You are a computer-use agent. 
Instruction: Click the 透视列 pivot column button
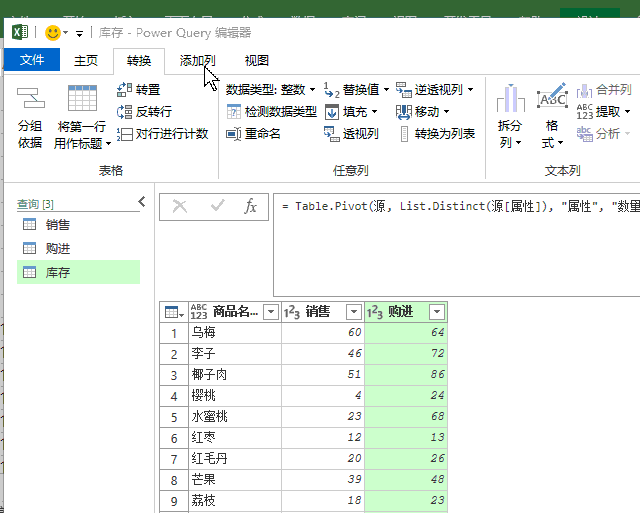[x=351, y=133]
